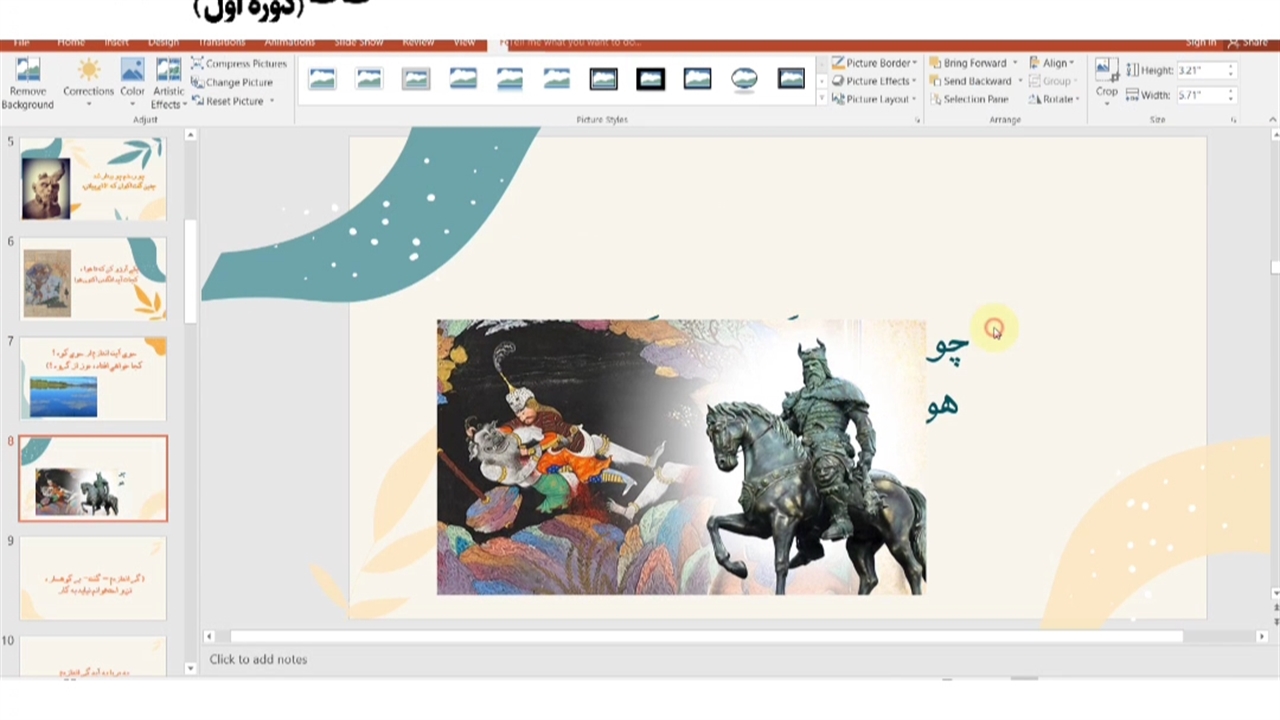Click the Share button
Image resolution: width=1280 pixels, height=720 pixels.
[x=1248, y=42]
